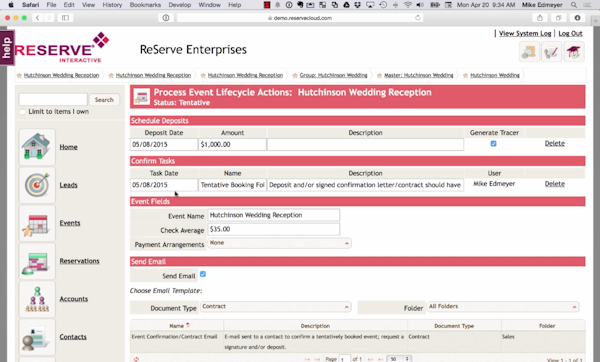Click the graduation cap training icon

pos(573,52)
